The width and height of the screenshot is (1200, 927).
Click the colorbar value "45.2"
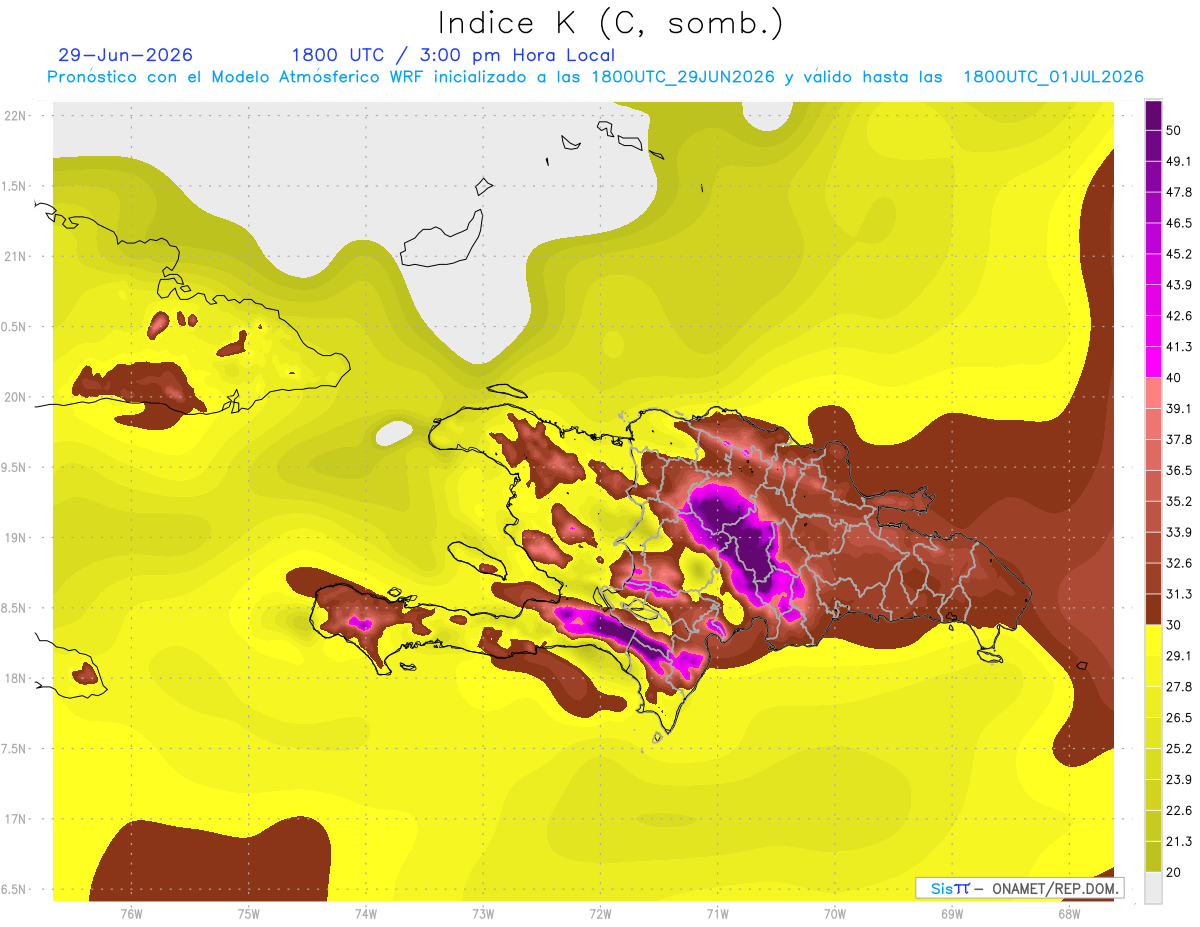coord(1179,255)
